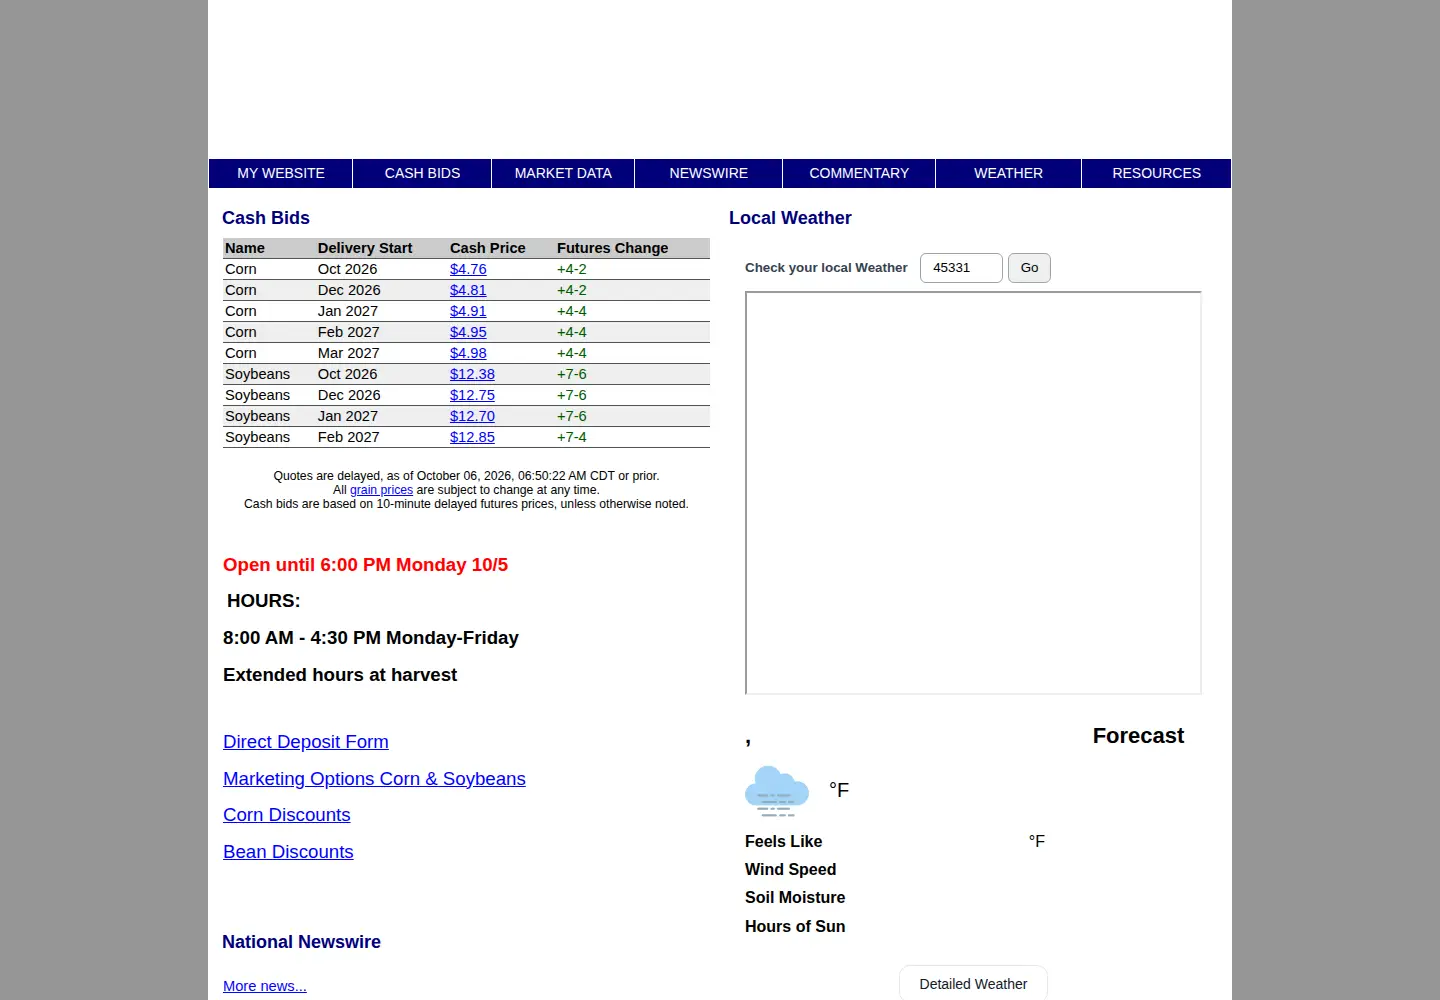Click the red Open until 6:00 PM notice
The height and width of the screenshot is (1000, 1440).
[365, 565]
